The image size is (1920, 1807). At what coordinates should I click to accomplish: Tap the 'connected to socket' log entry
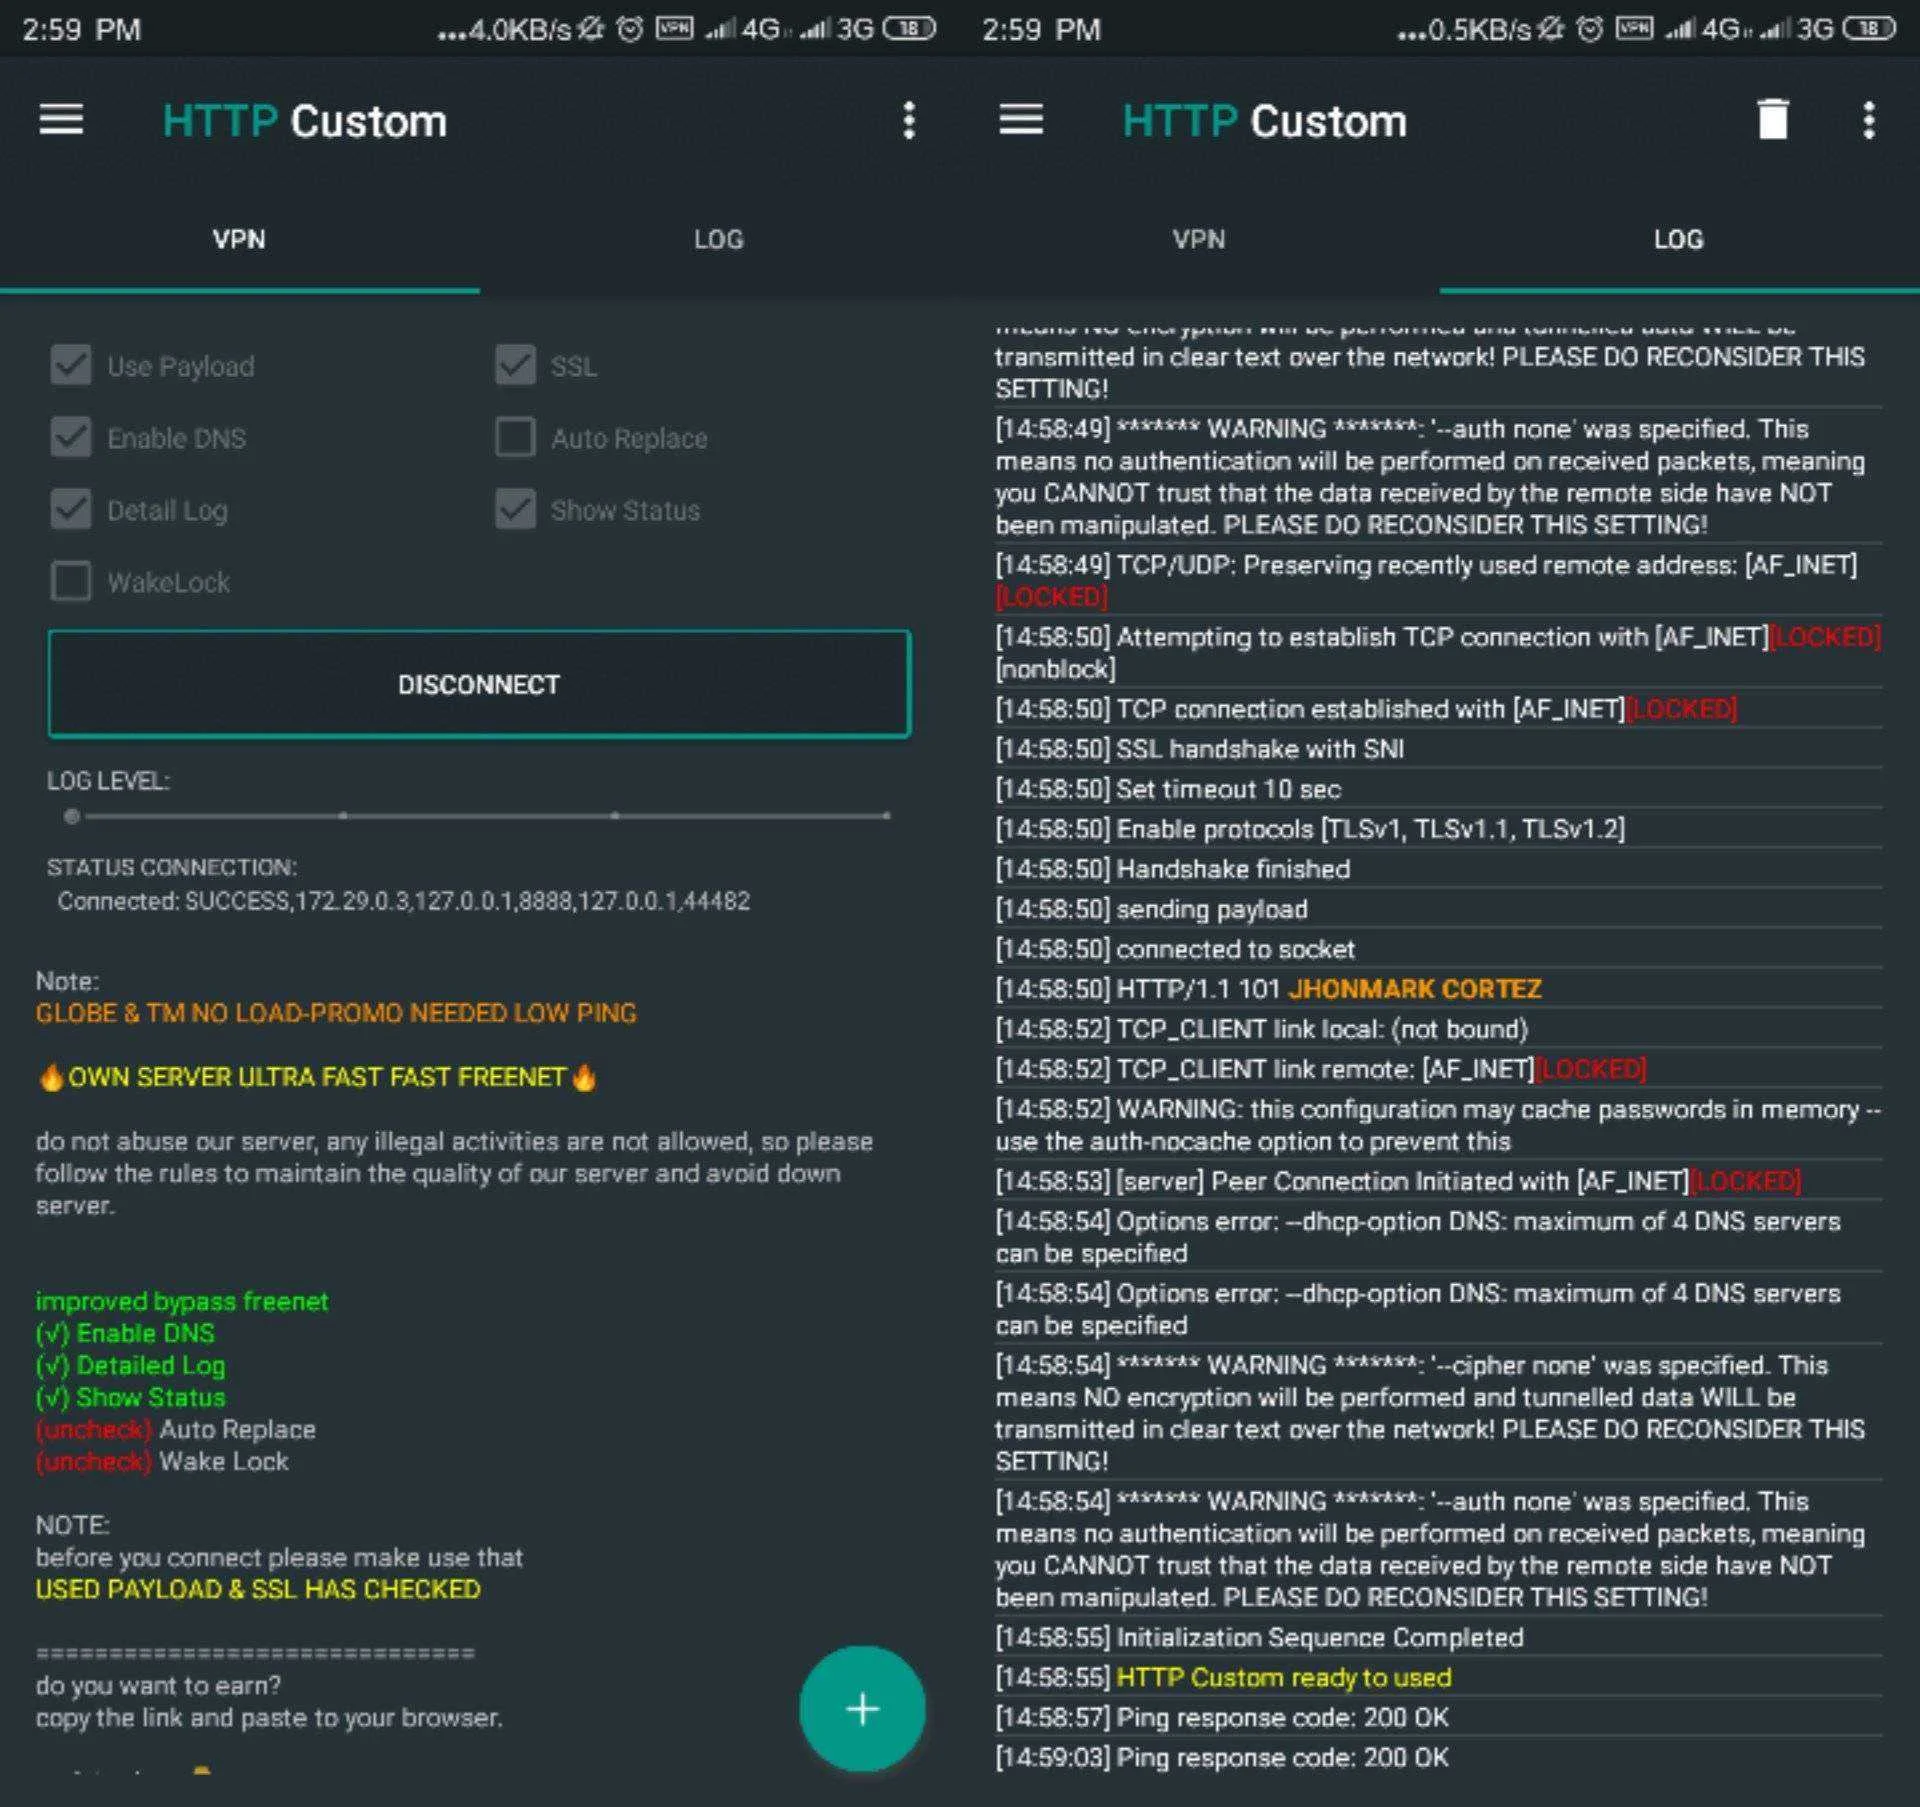pyautogui.click(x=1438, y=949)
